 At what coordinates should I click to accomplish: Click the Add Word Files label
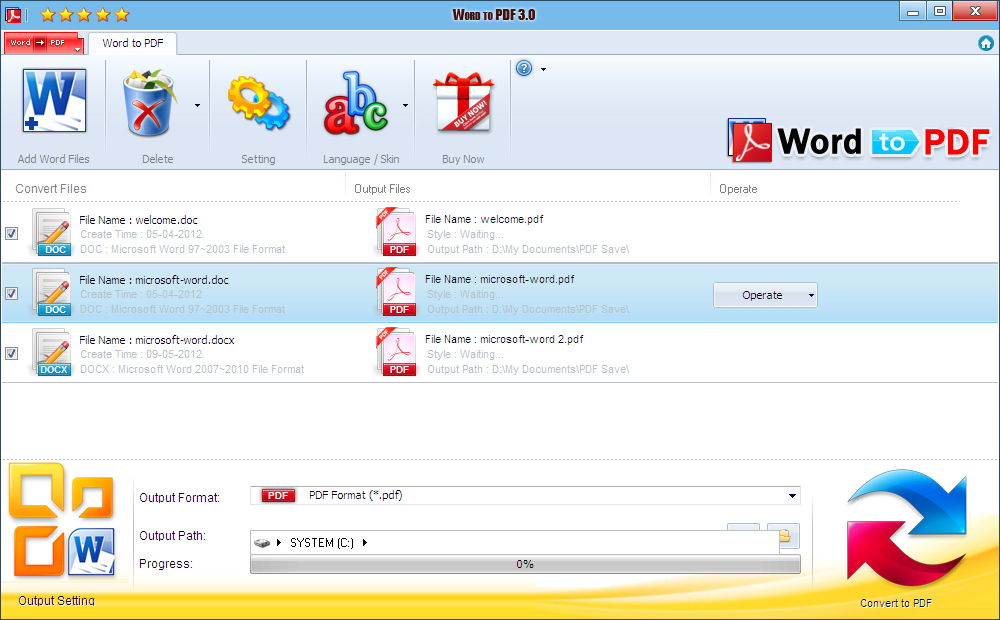point(54,159)
